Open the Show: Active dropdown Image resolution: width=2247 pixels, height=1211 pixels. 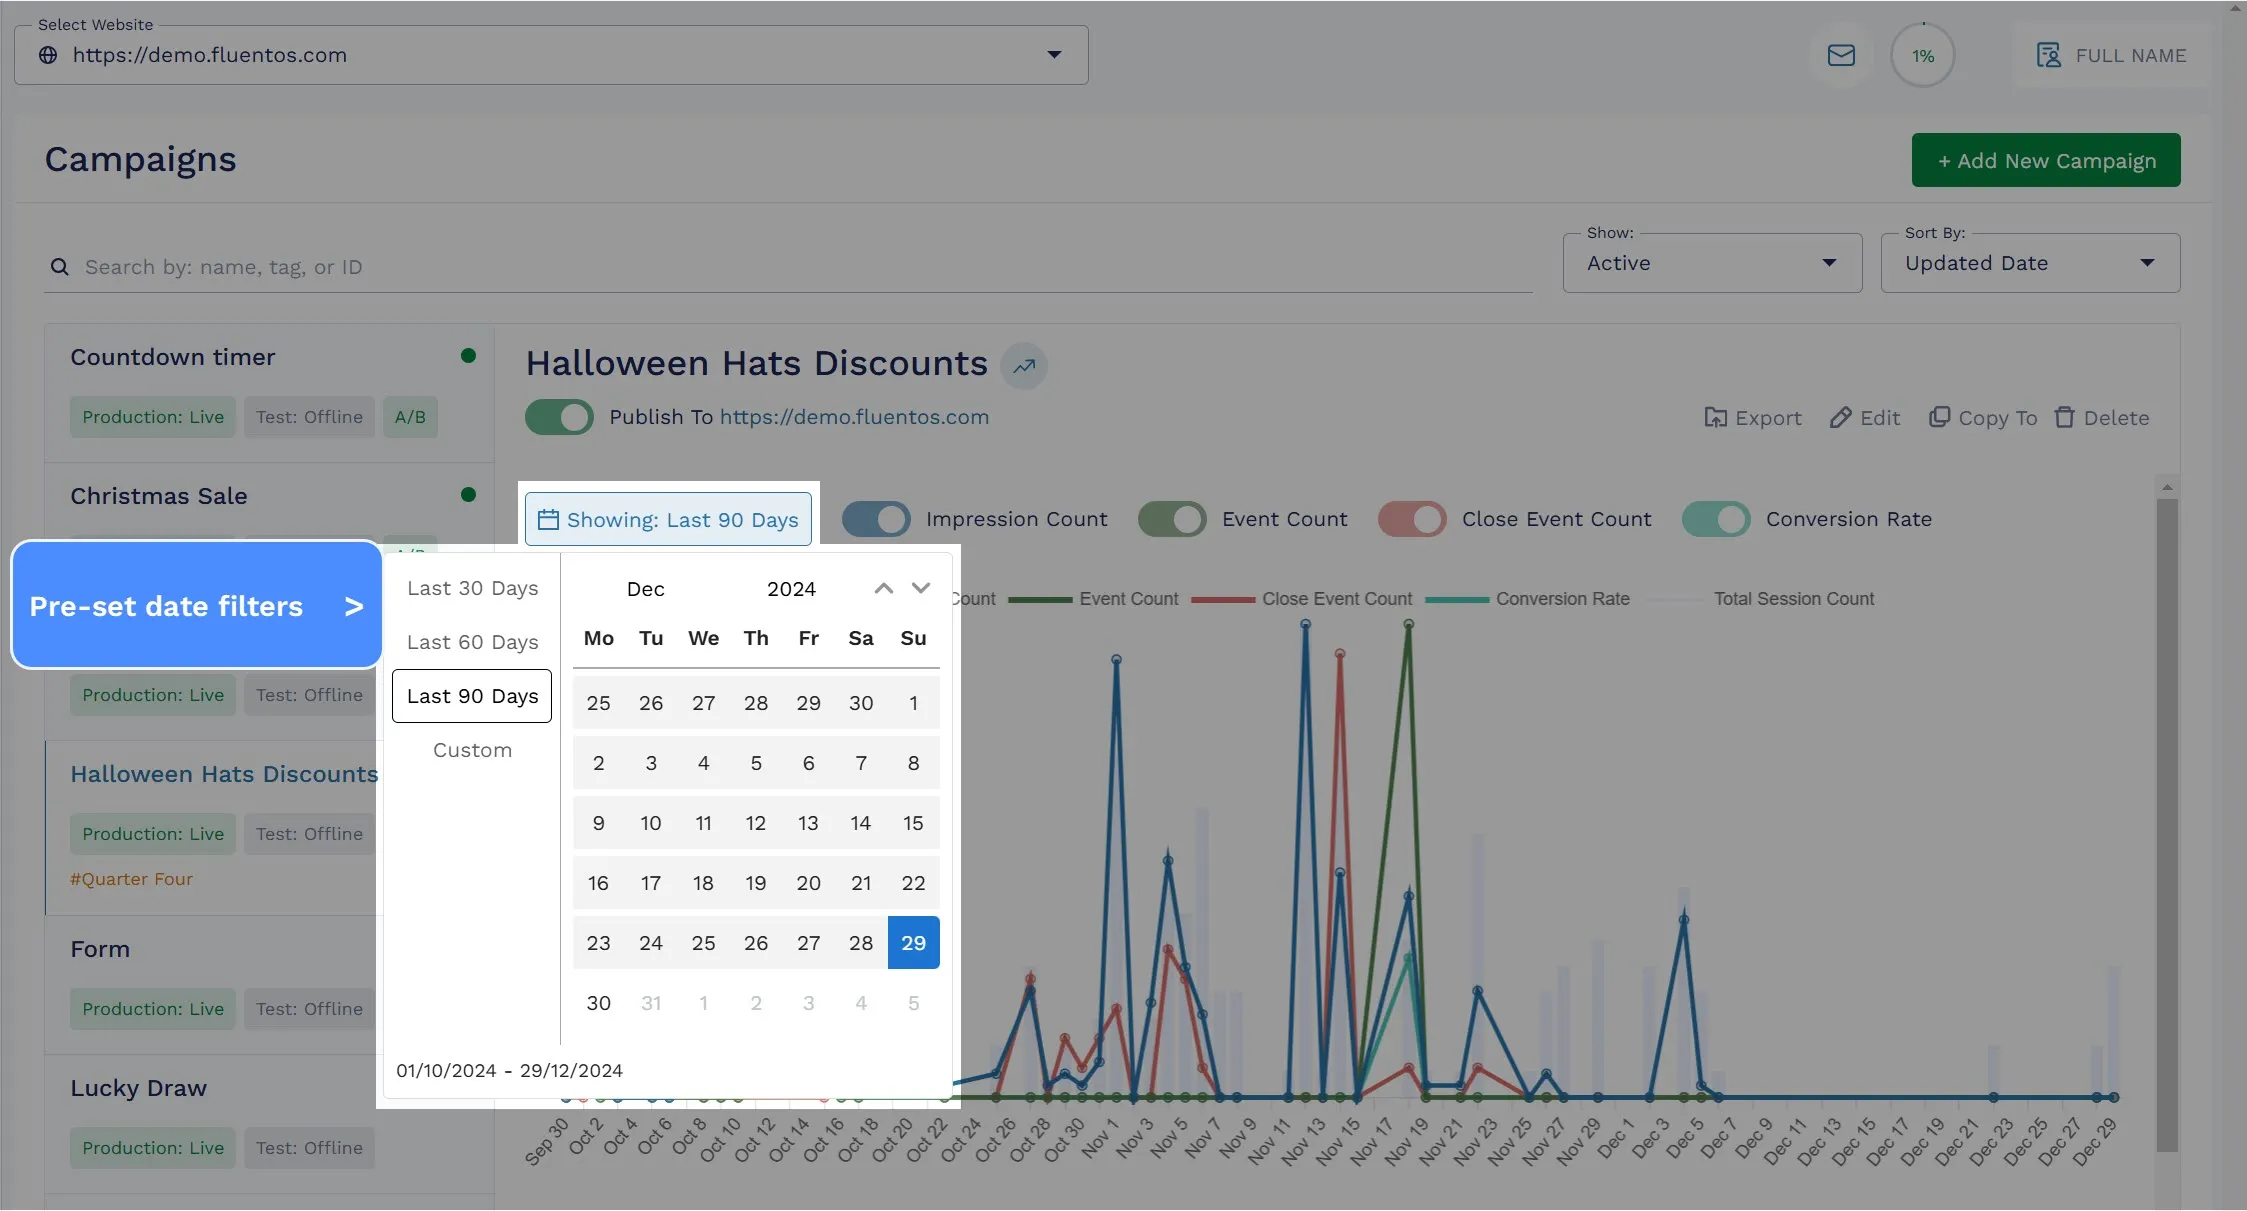tap(1712, 263)
